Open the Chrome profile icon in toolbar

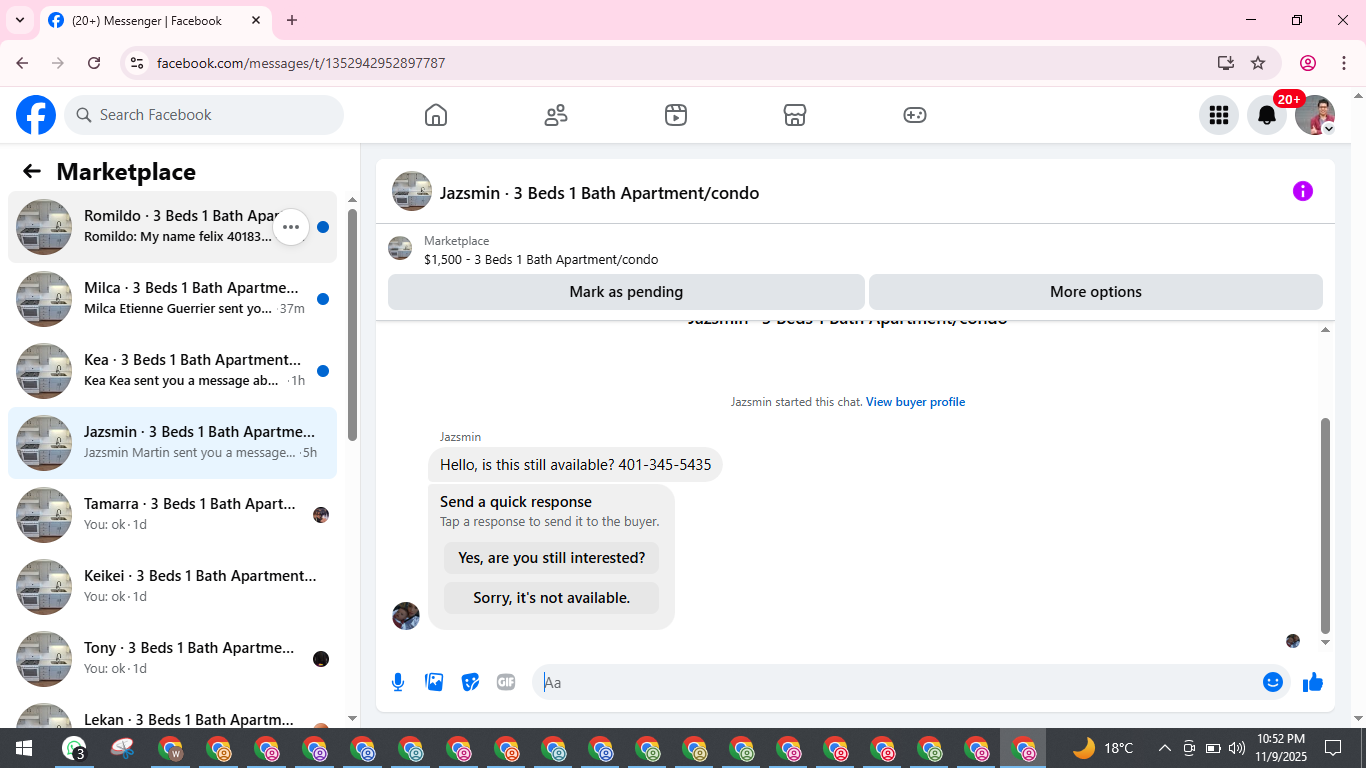pos(1308,63)
